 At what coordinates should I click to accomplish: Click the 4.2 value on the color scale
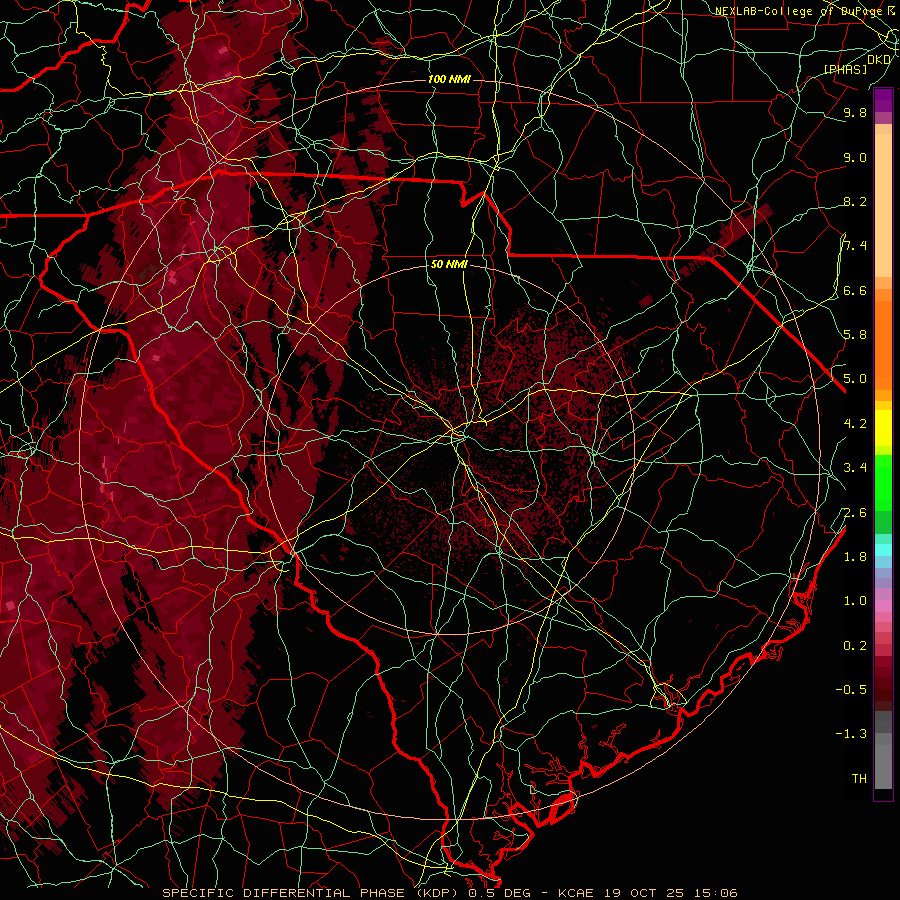pos(855,424)
